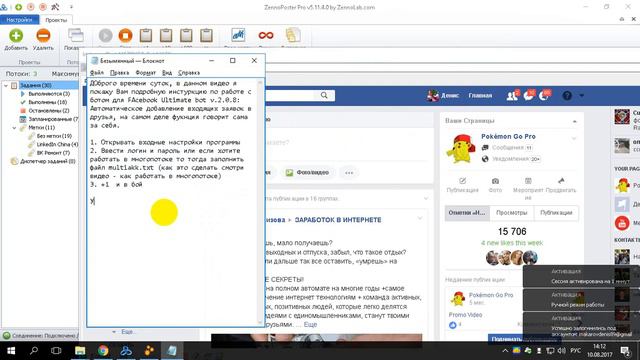Open the Формат menu in Notepad
640x360 pixels.
(146, 73)
